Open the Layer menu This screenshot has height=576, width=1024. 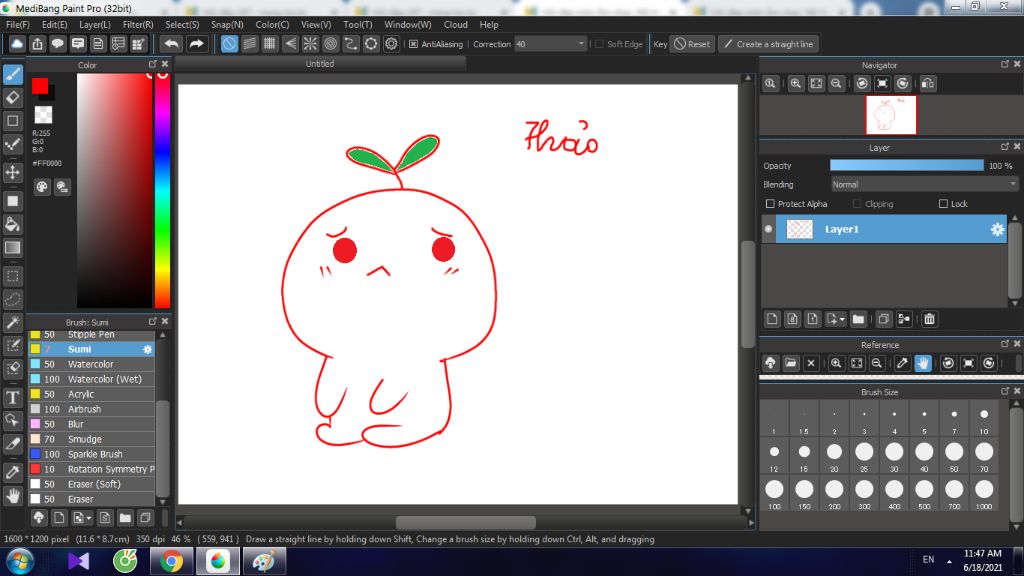[95, 24]
